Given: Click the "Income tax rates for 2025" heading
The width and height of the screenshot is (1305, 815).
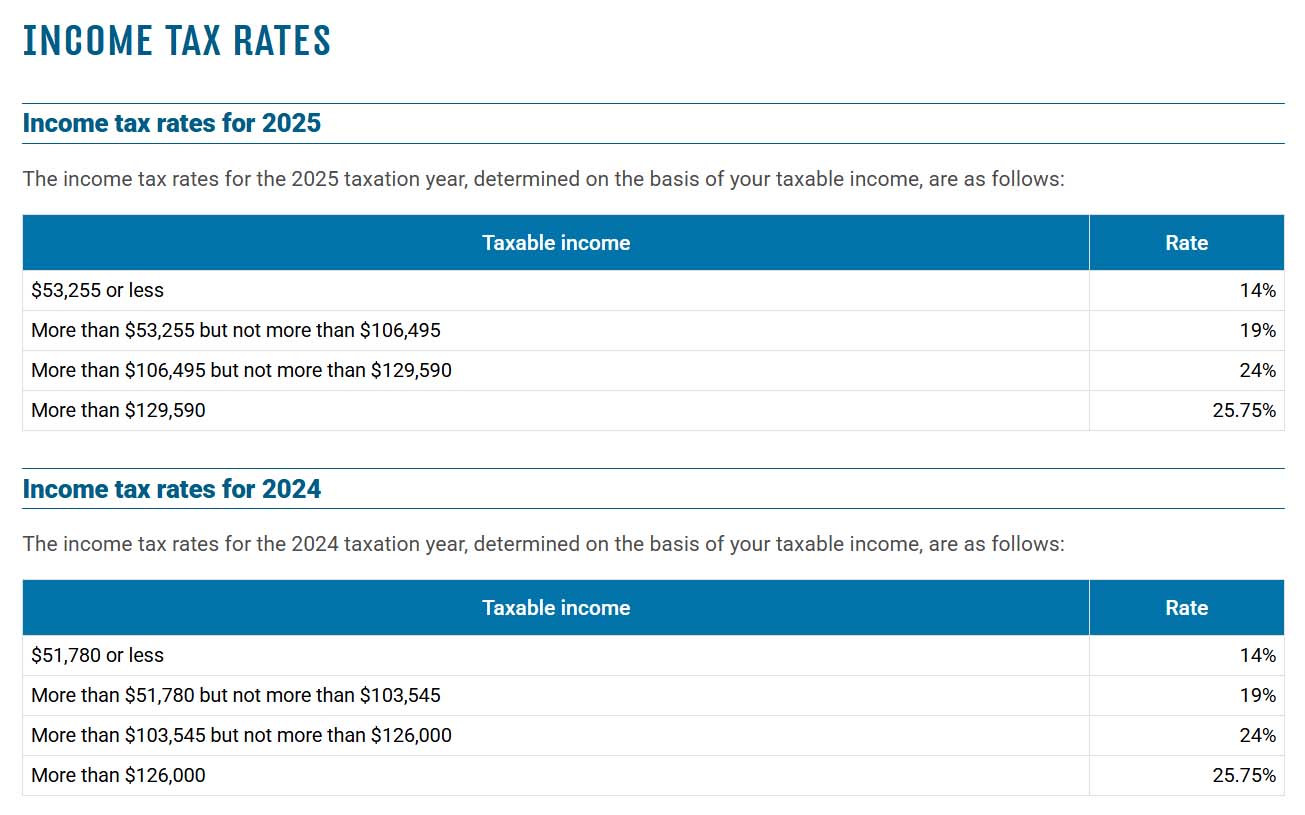Looking at the screenshot, I should [x=171, y=123].
